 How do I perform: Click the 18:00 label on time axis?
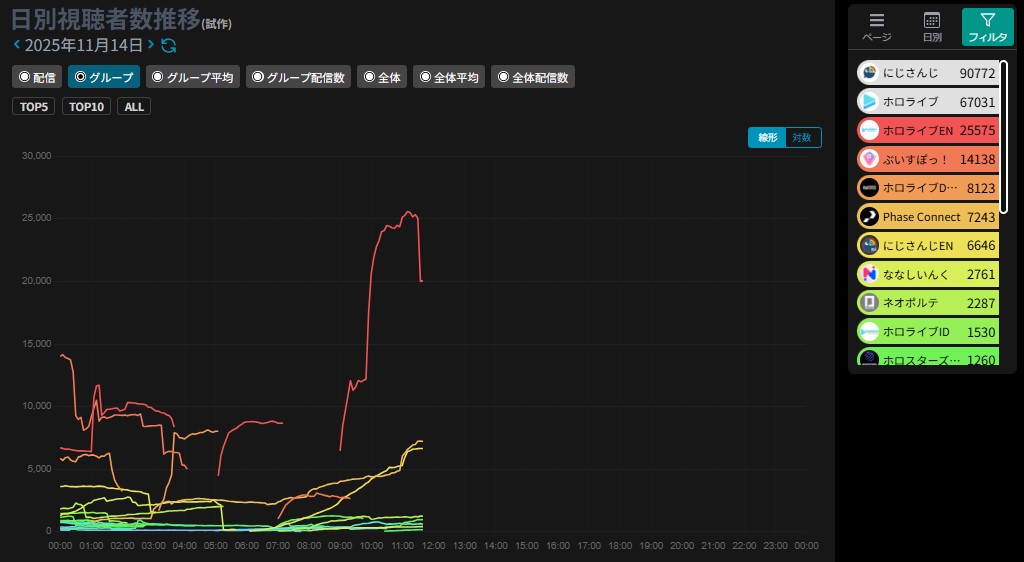[620, 545]
